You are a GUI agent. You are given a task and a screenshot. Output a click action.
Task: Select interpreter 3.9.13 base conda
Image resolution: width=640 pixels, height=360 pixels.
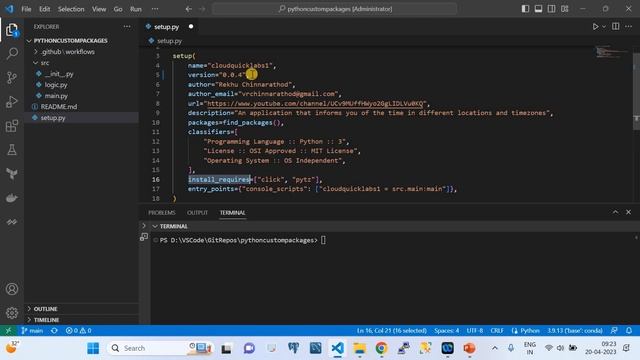(575, 331)
